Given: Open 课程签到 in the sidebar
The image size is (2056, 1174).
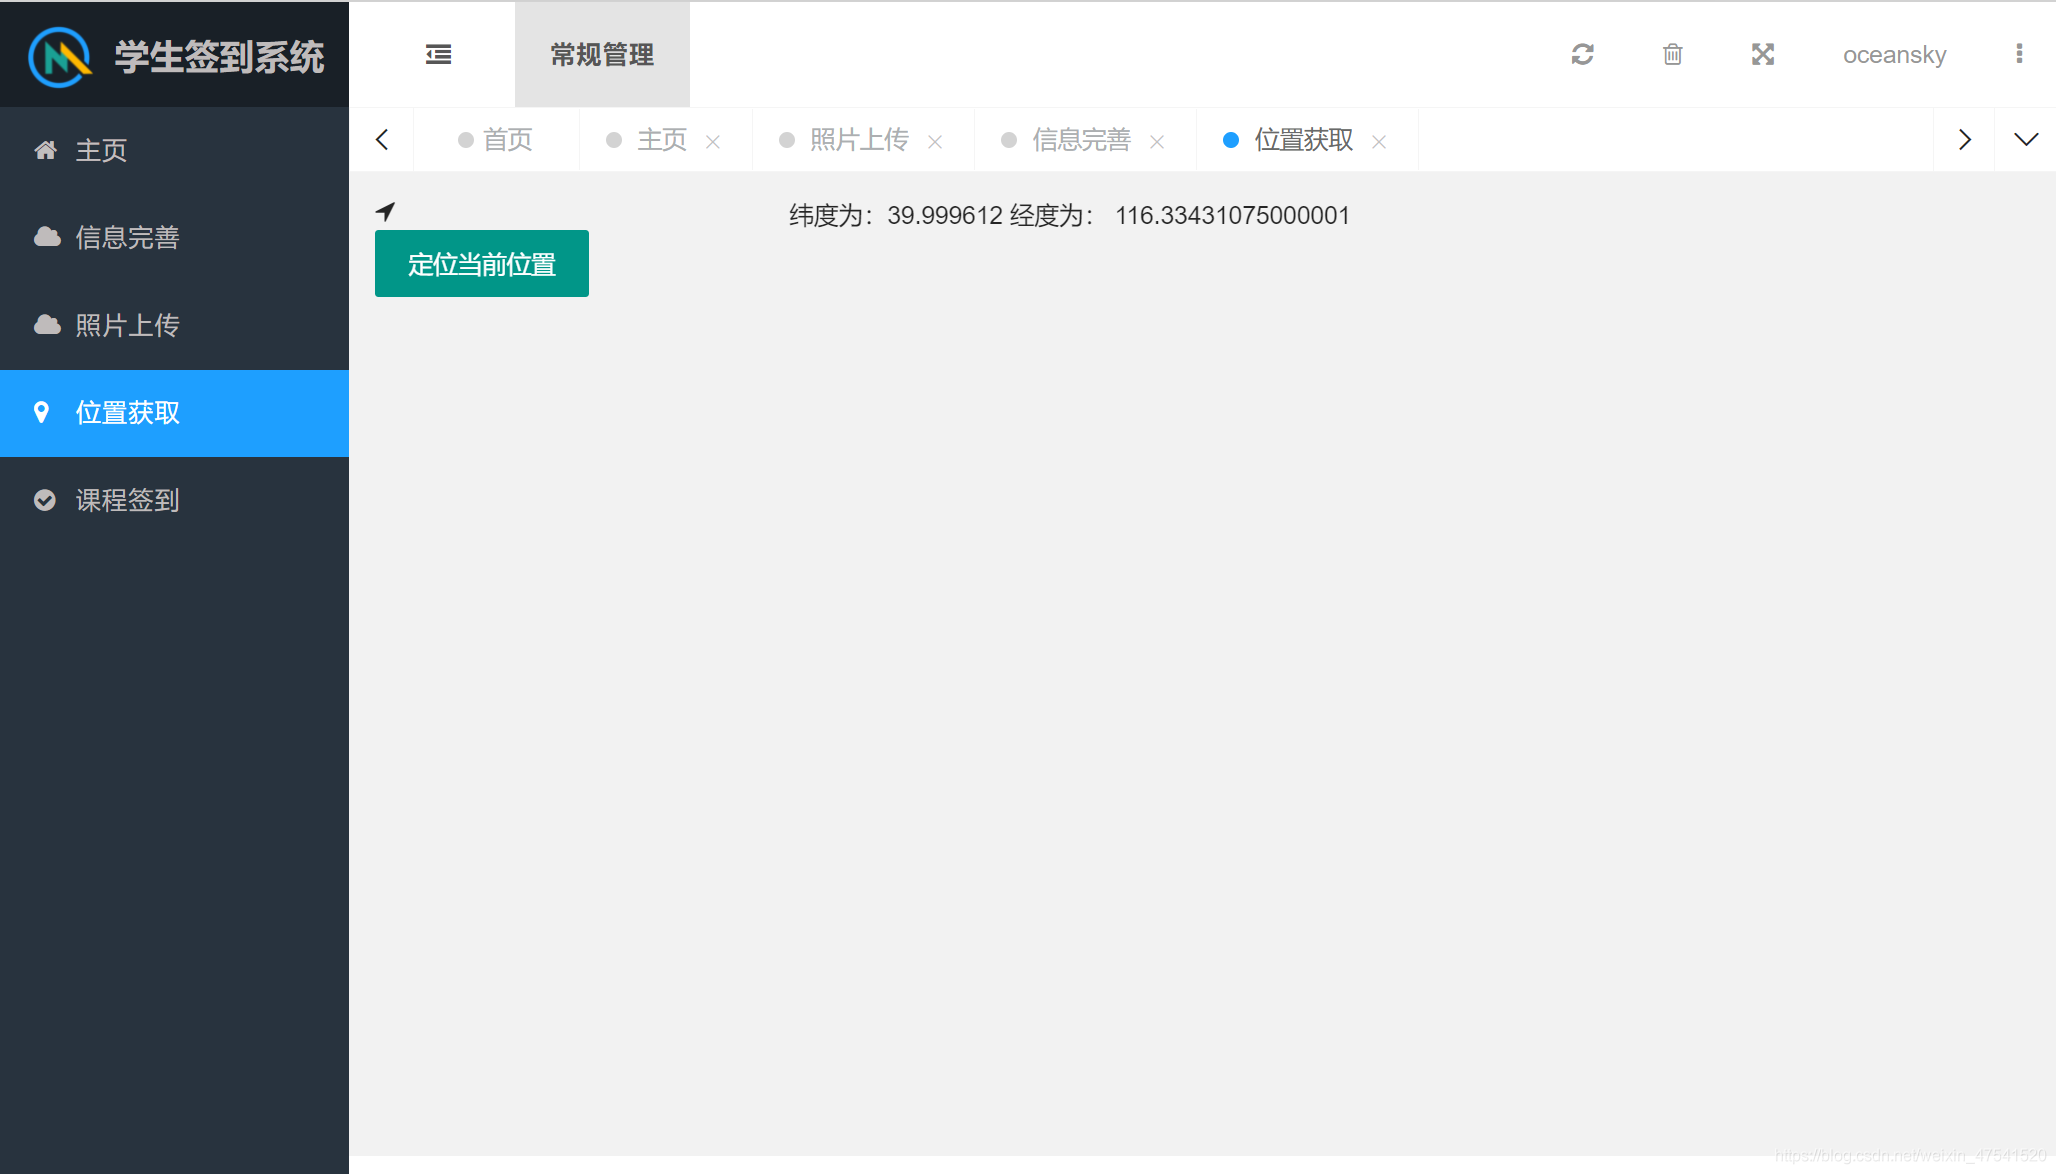Looking at the screenshot, I should (x=174, y=500).
